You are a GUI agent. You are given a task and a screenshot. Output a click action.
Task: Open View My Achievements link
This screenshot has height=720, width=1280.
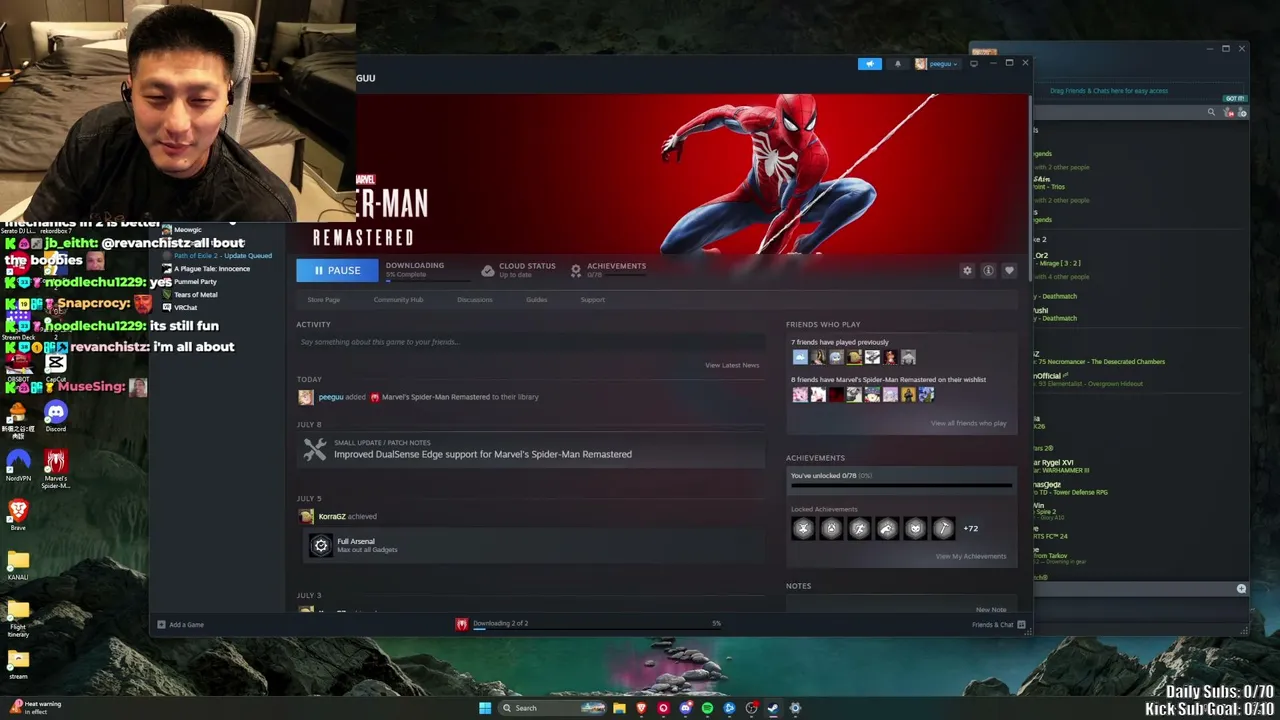971,556
